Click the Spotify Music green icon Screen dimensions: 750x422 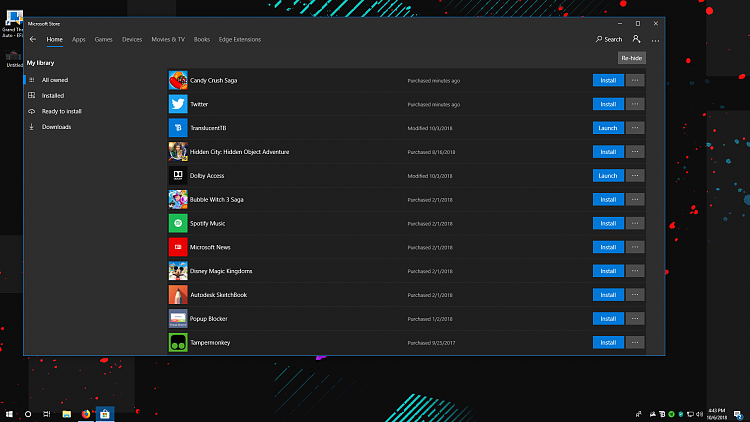coord(178,223)
